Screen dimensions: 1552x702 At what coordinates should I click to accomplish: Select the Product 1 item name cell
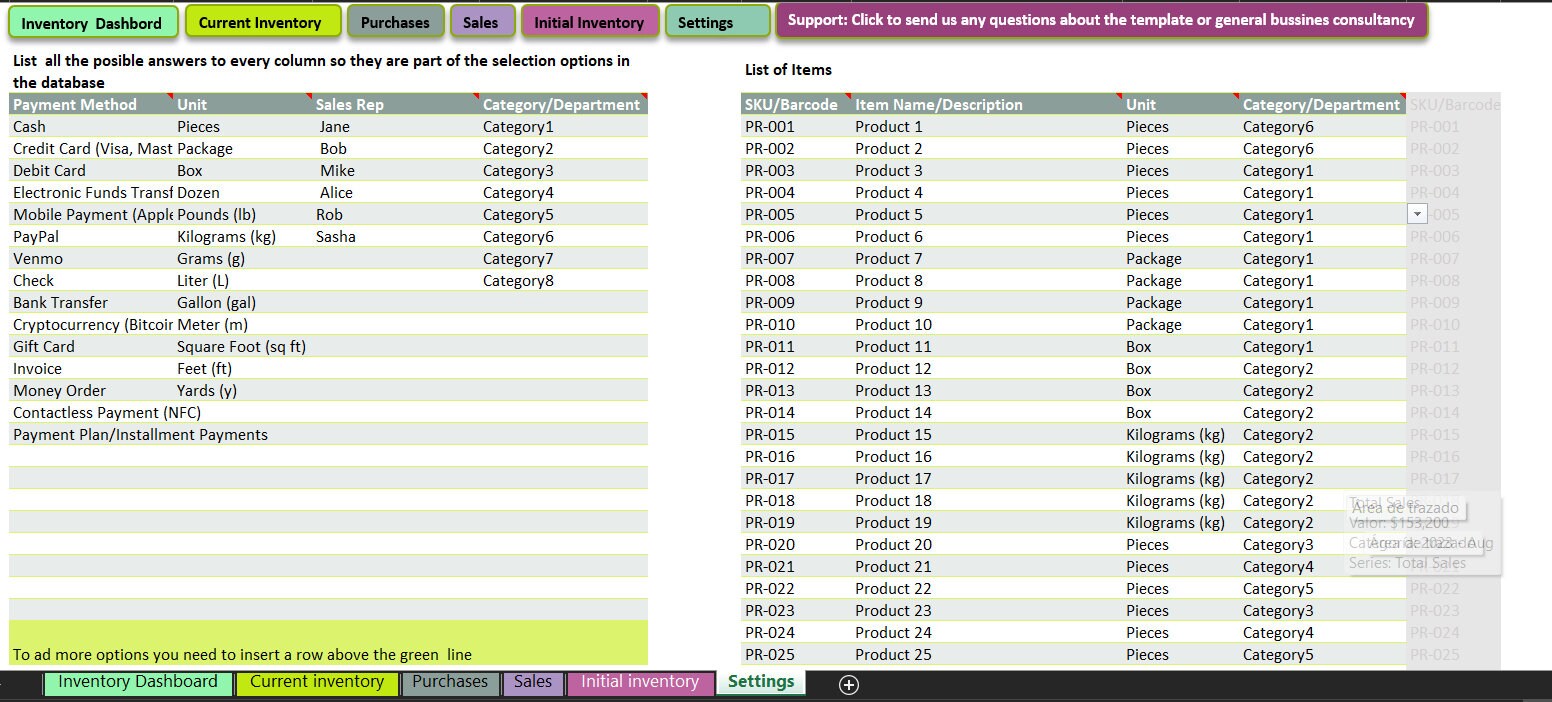pyautogui.click(x=889, y=126)
